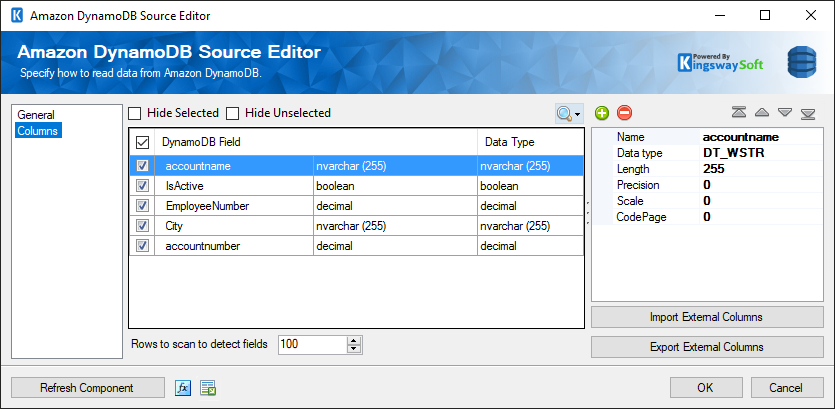Move column to bottom arrow icon
This screenshot has width=835, height=409.
[808, 113]
